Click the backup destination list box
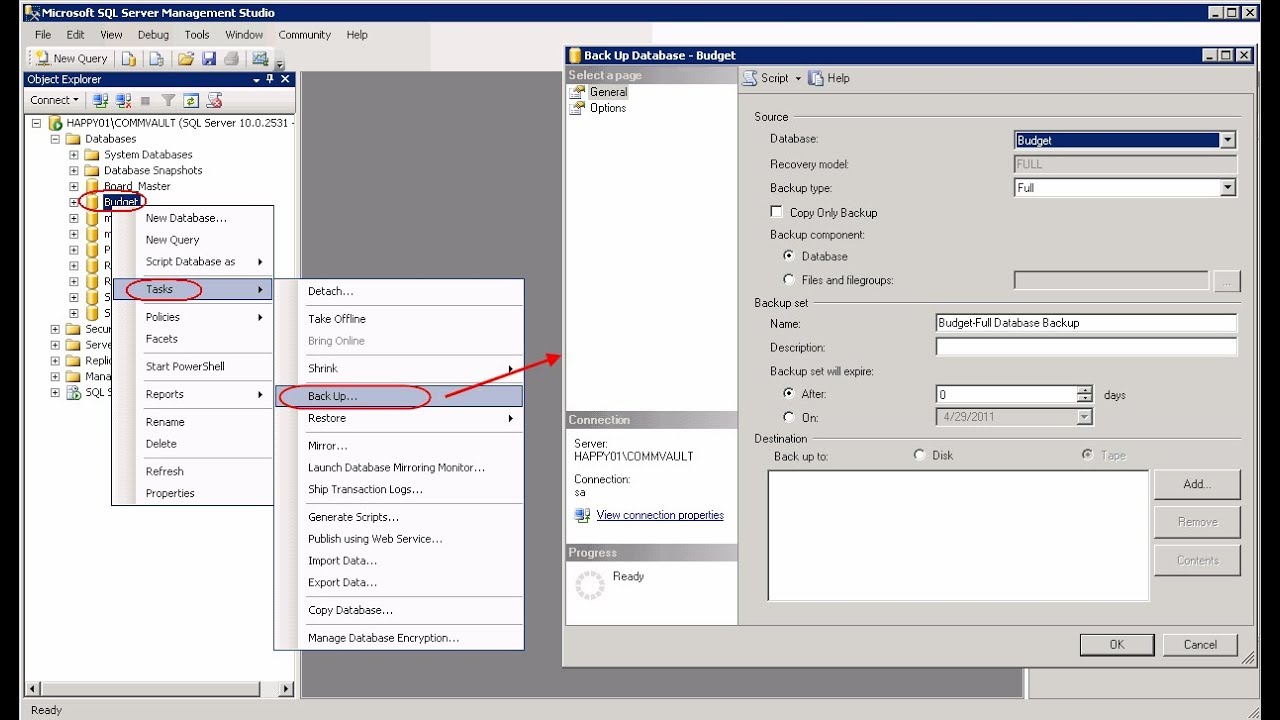Screen dimensions: 1280x720 click(958, 536)
